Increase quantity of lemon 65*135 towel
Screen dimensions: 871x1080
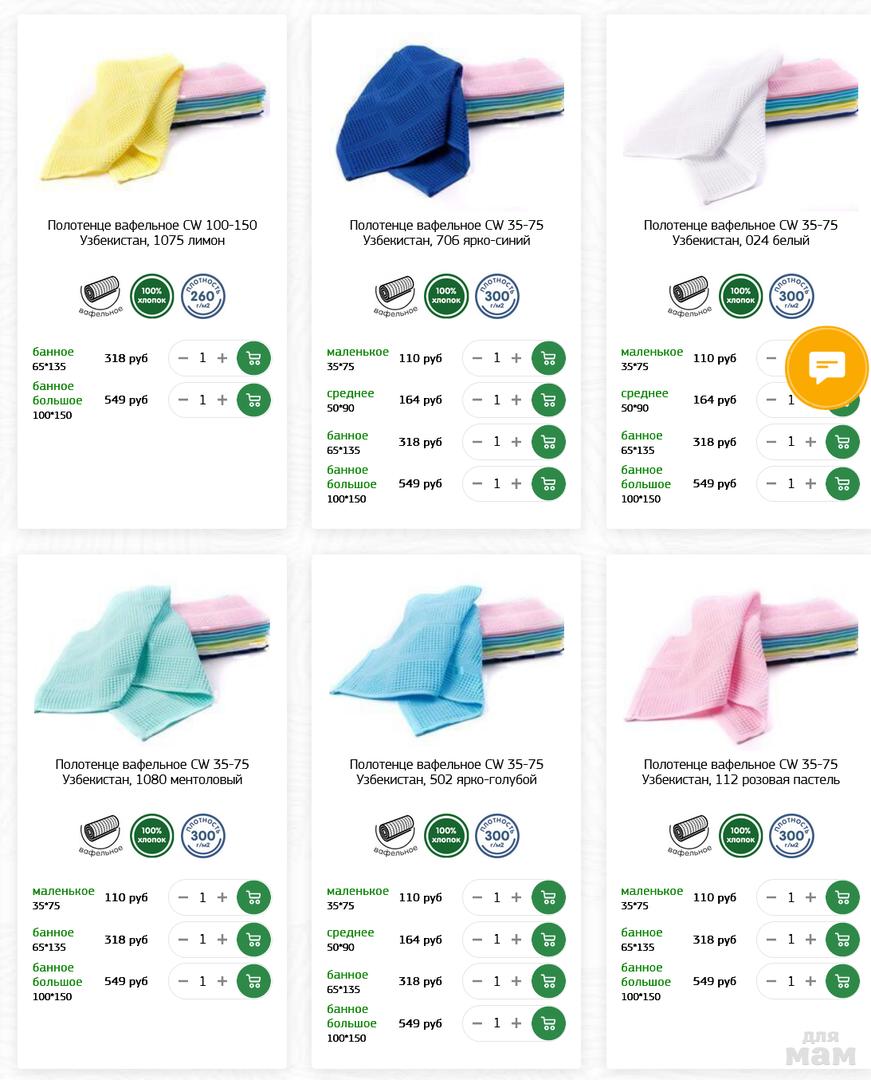[x=222, y=358]
